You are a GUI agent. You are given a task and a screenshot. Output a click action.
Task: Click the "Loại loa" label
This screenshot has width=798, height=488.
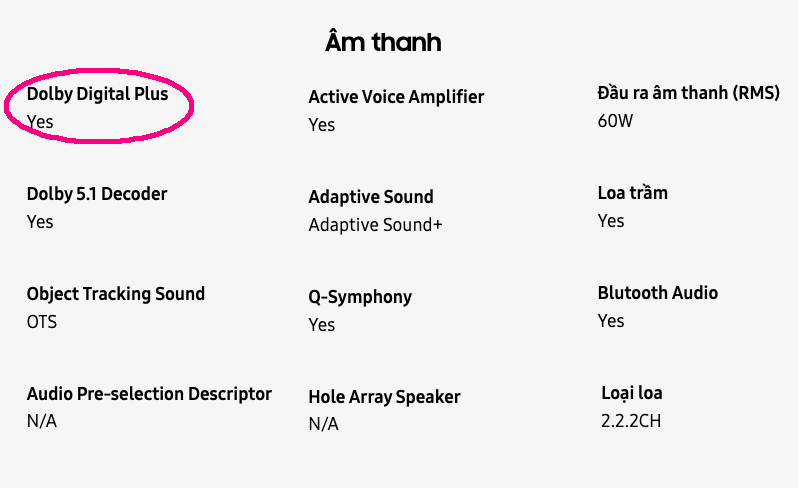coord(632,393)
